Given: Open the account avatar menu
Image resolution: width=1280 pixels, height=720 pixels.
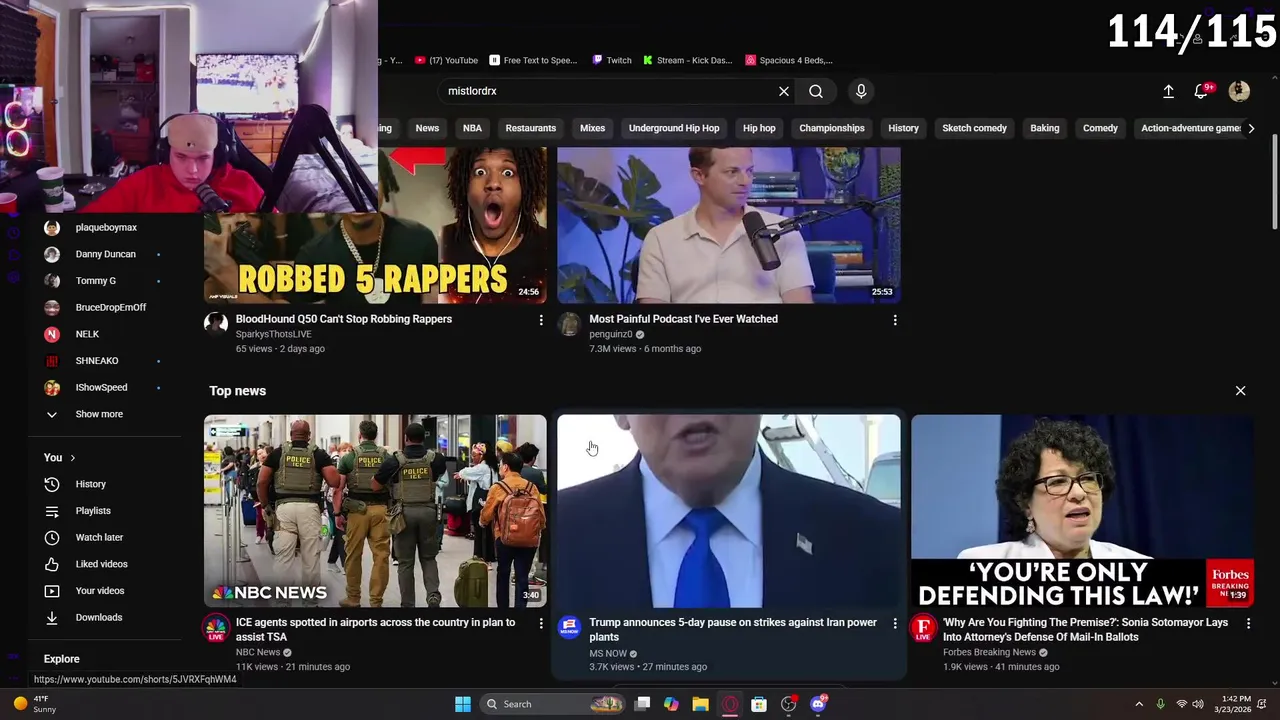Looking at the screenshot, I should 1239,91.
